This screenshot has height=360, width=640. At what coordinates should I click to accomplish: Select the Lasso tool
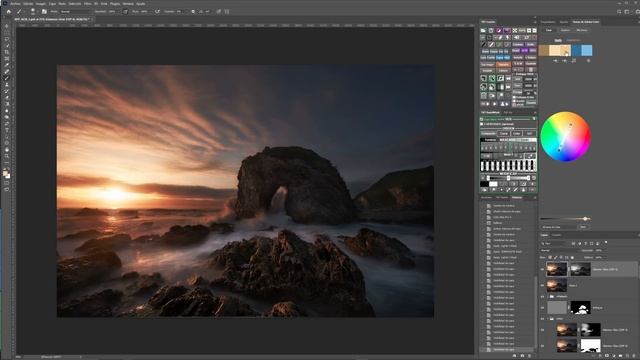point(7,39)
